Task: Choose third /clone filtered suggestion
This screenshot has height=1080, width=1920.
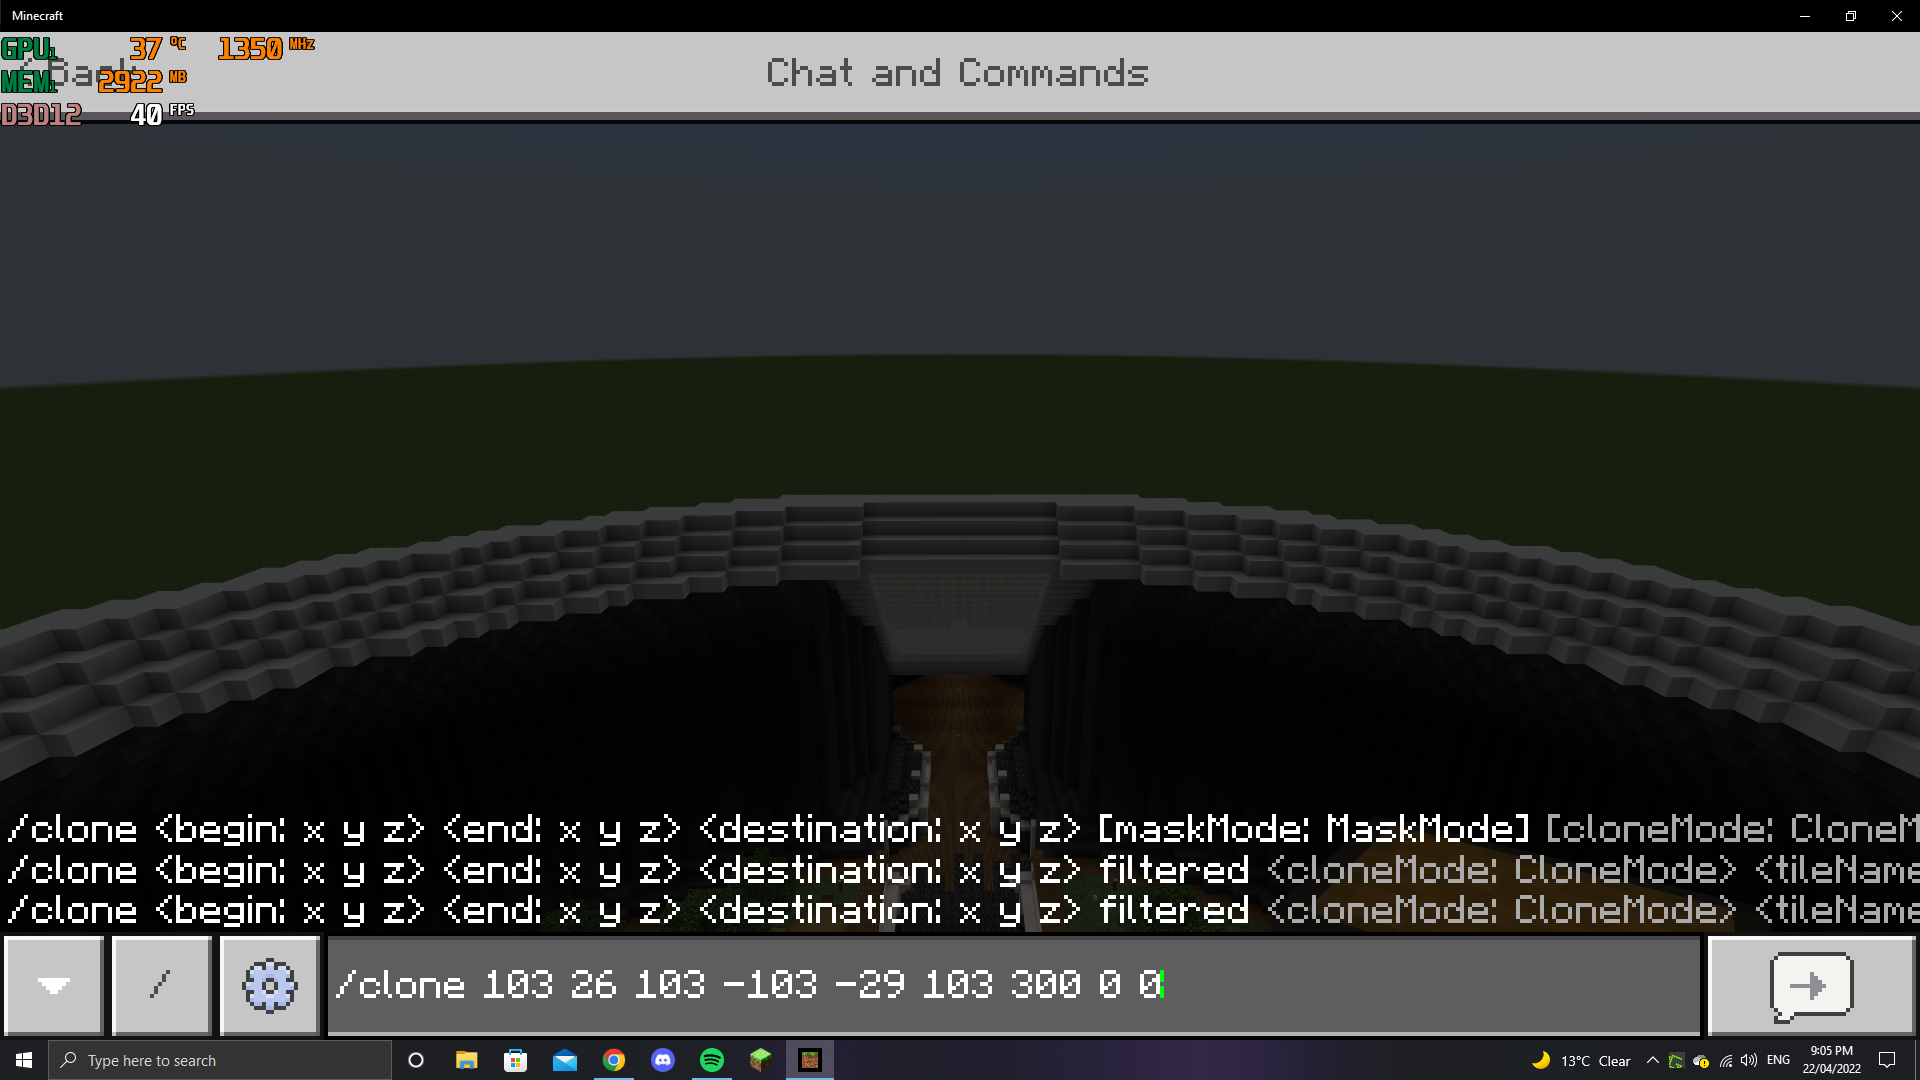Action: click(960, 910)
